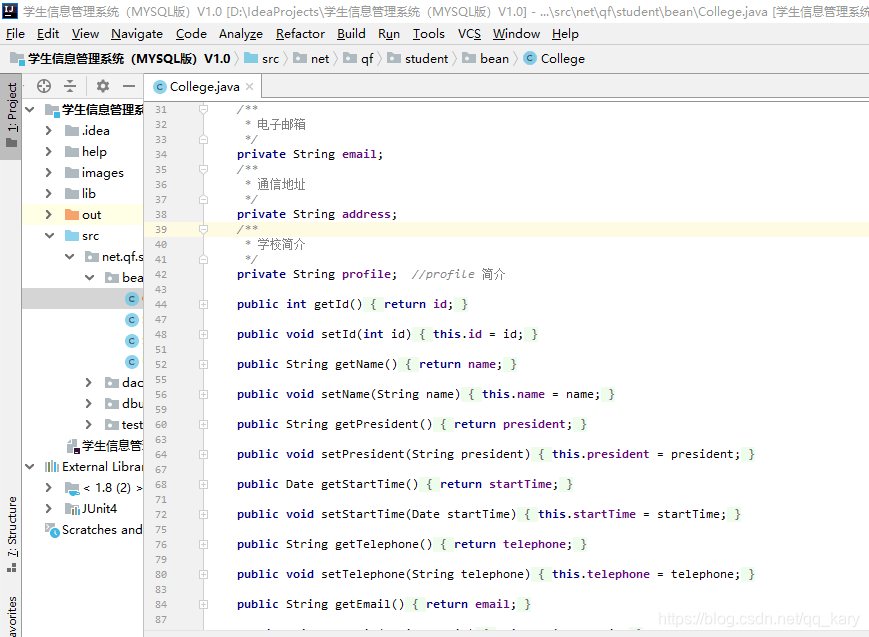Expand folded setId method on line 48
Screen dimensions: 869x637
[203, 334]
